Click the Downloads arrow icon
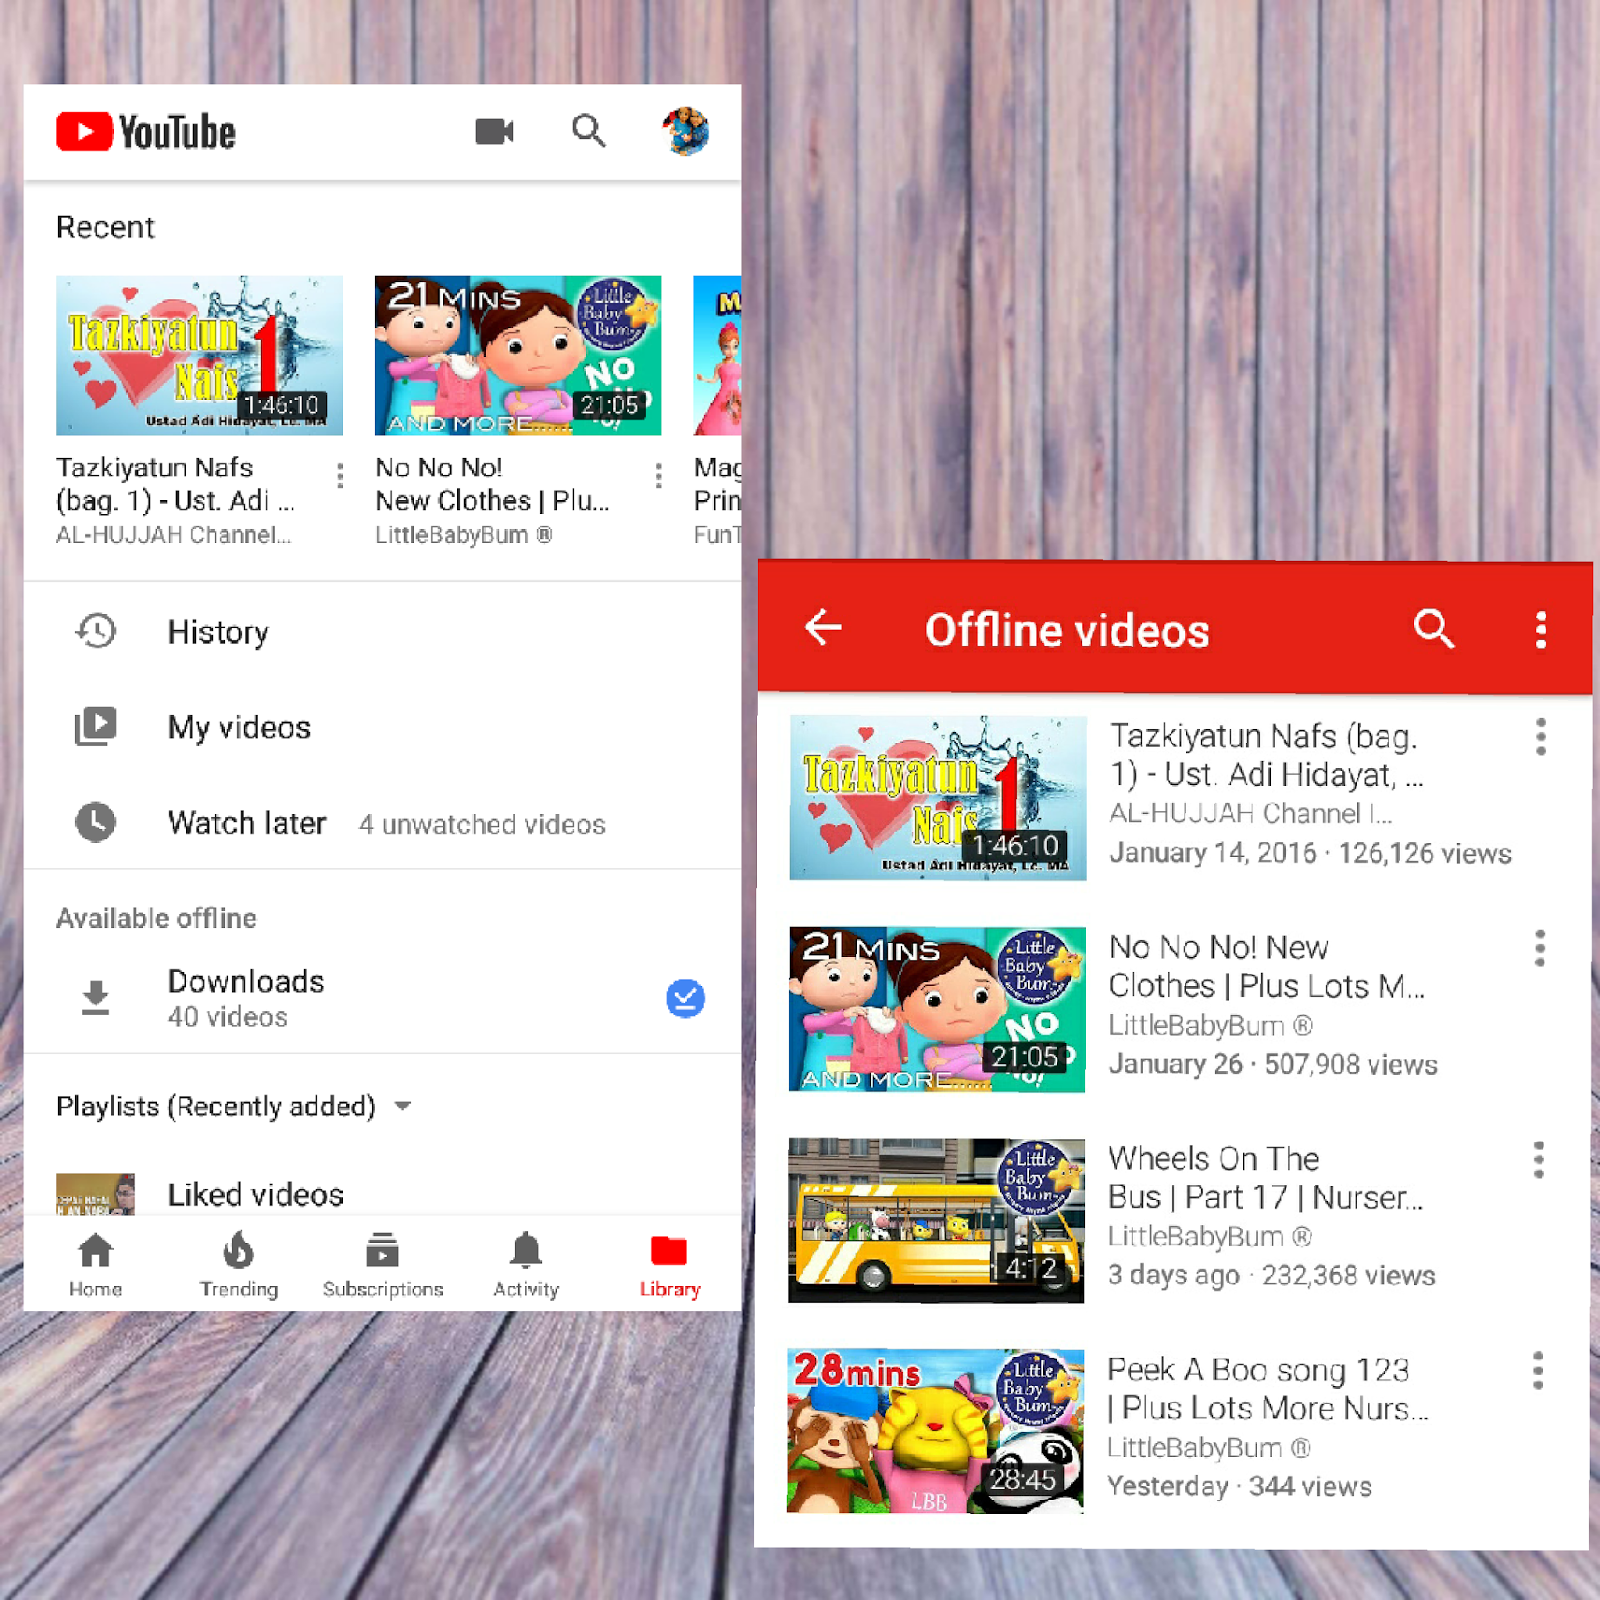This screenshot has width=1600, height=1600. (96, 997)
